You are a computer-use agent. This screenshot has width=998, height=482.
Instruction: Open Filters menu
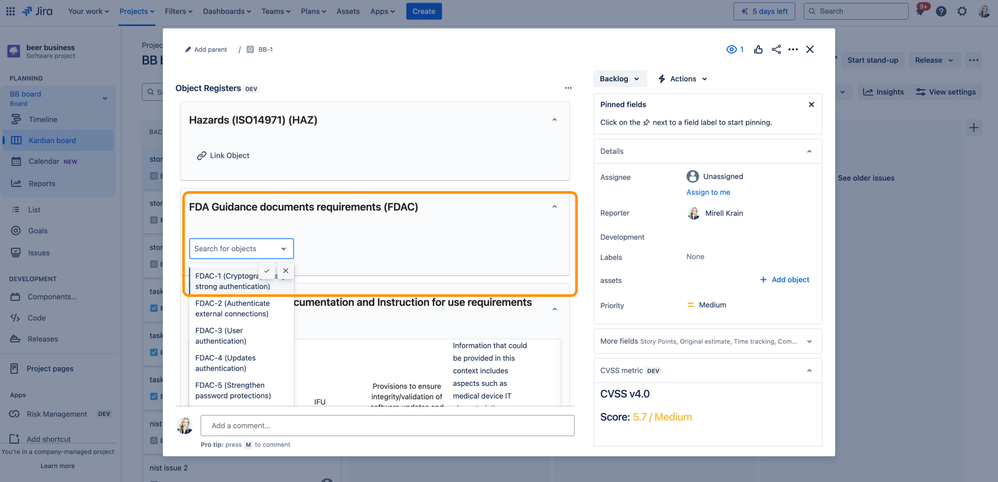point(180,11)
